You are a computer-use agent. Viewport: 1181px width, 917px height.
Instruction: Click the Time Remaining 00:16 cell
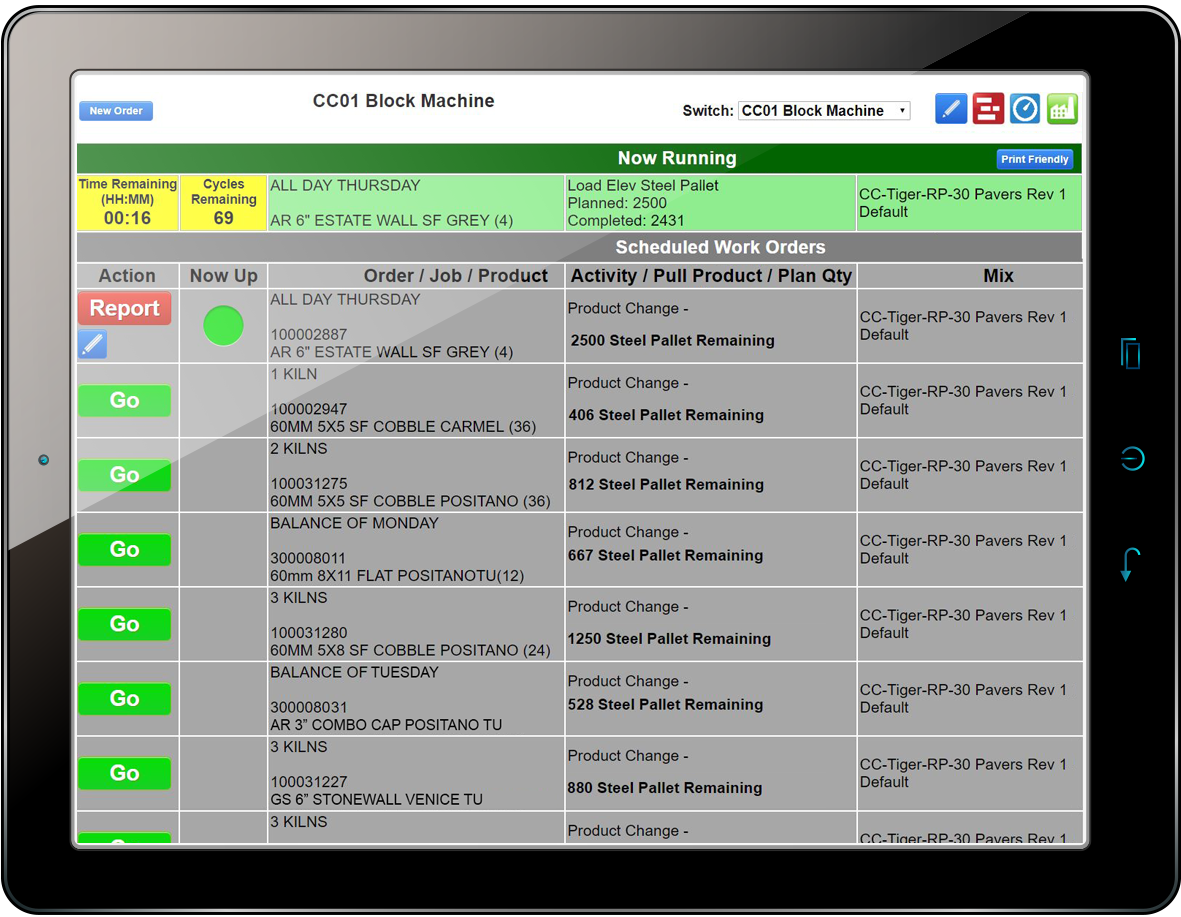coord(127,203)
